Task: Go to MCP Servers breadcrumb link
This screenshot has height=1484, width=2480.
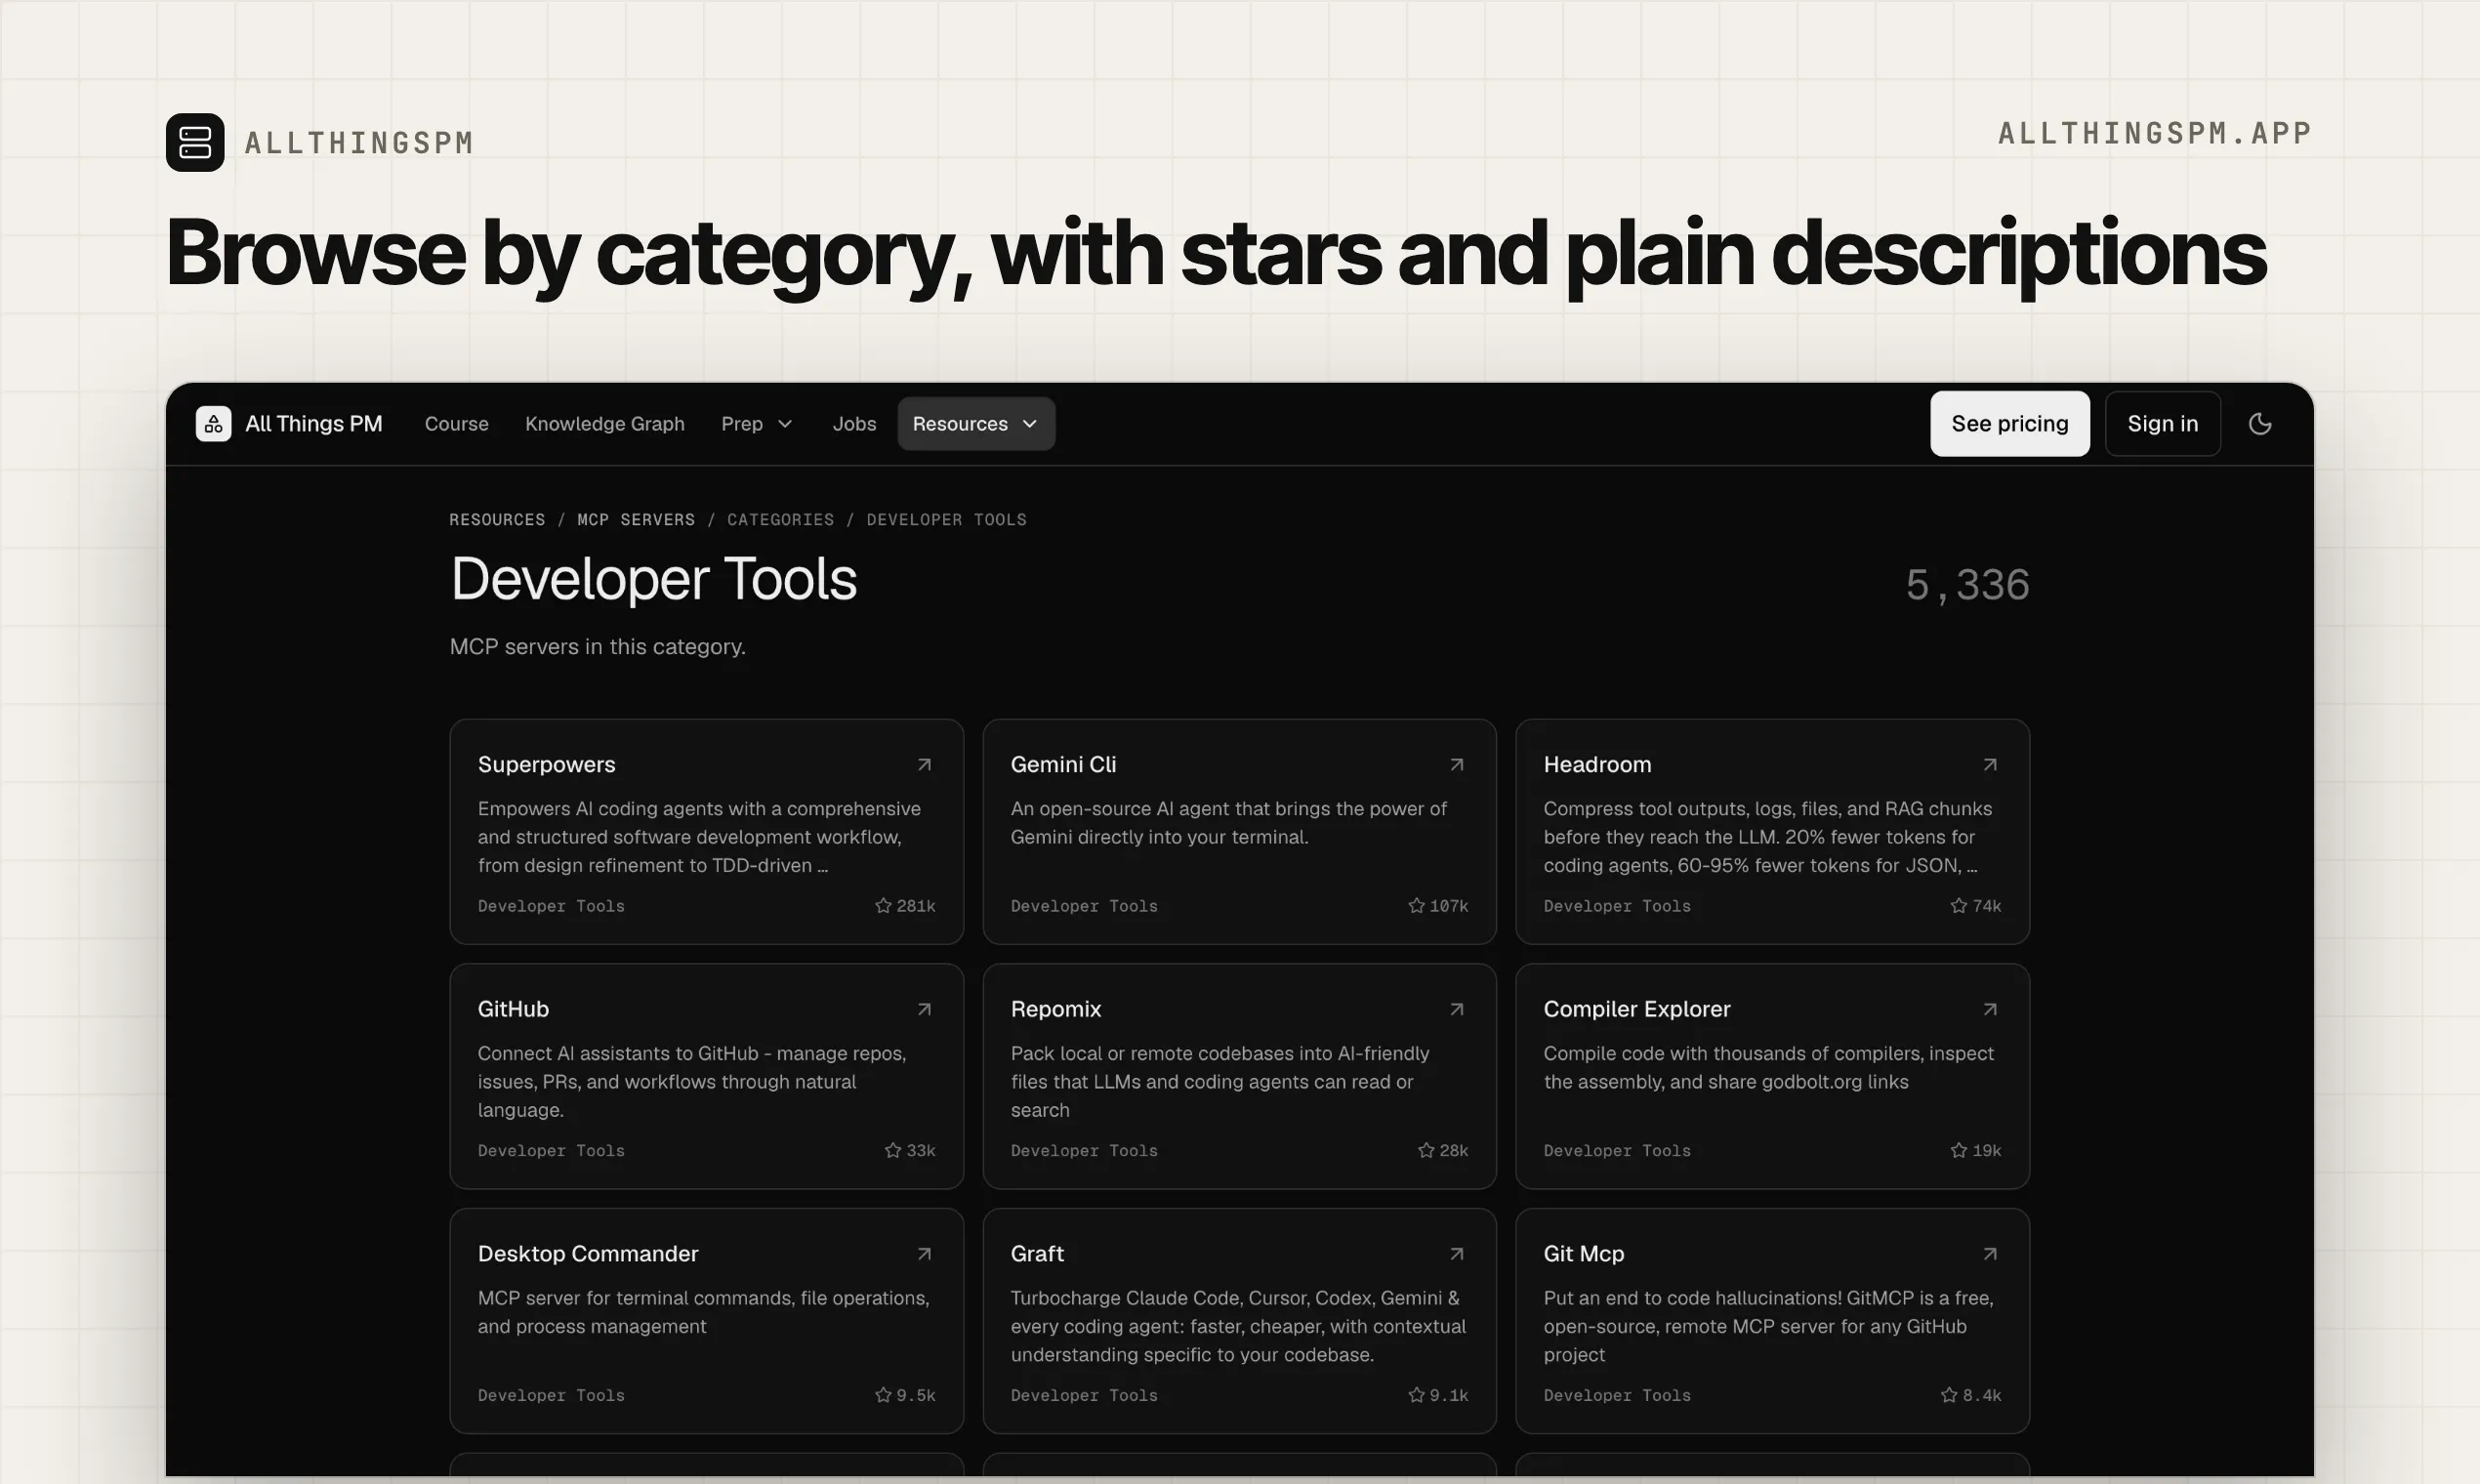Action: (x=636, y=520)
